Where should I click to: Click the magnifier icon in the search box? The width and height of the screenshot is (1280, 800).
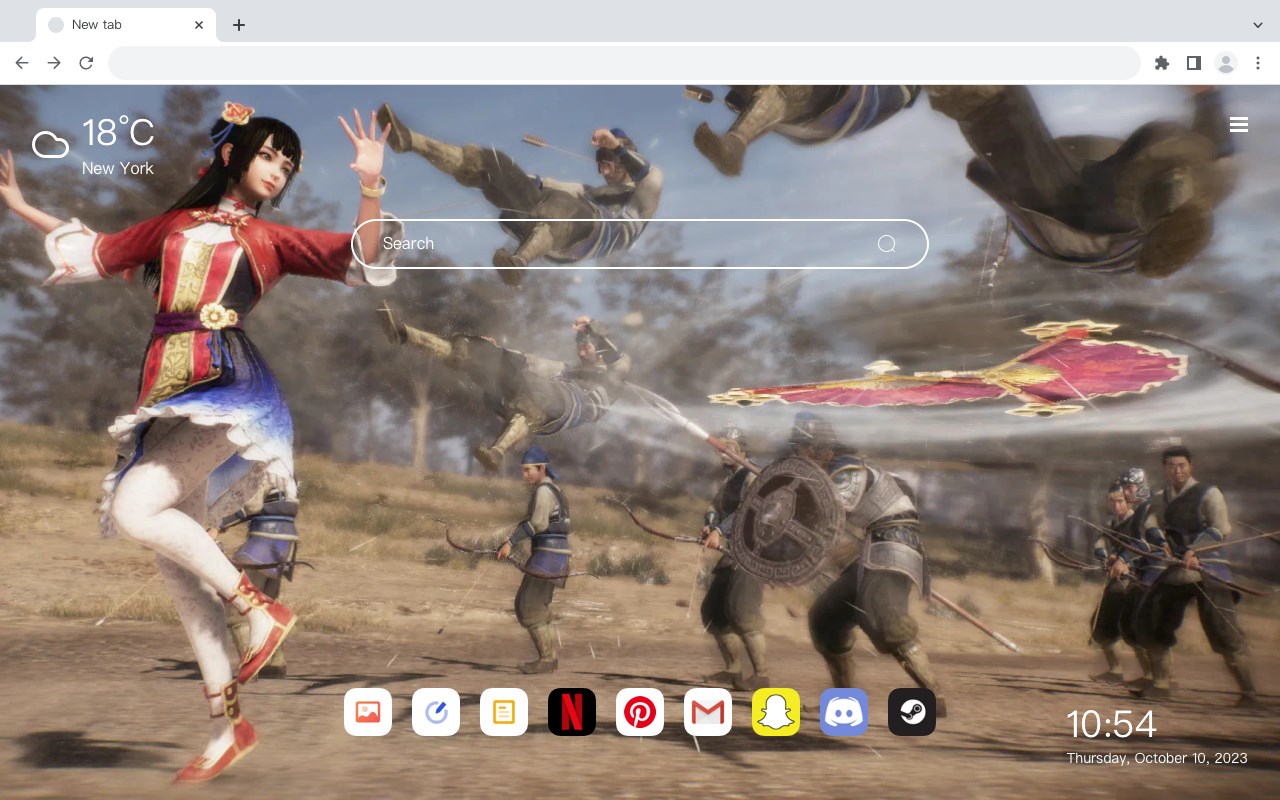pos(887,244)
